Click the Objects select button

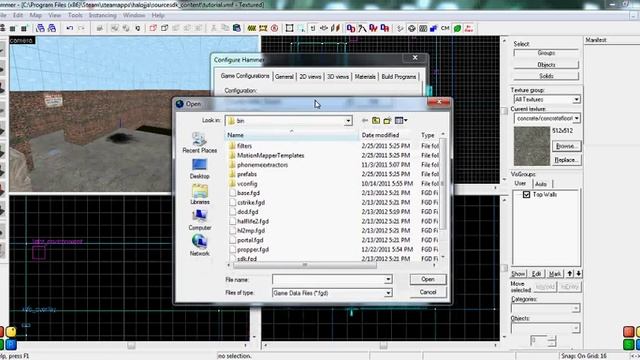point(546,64)
